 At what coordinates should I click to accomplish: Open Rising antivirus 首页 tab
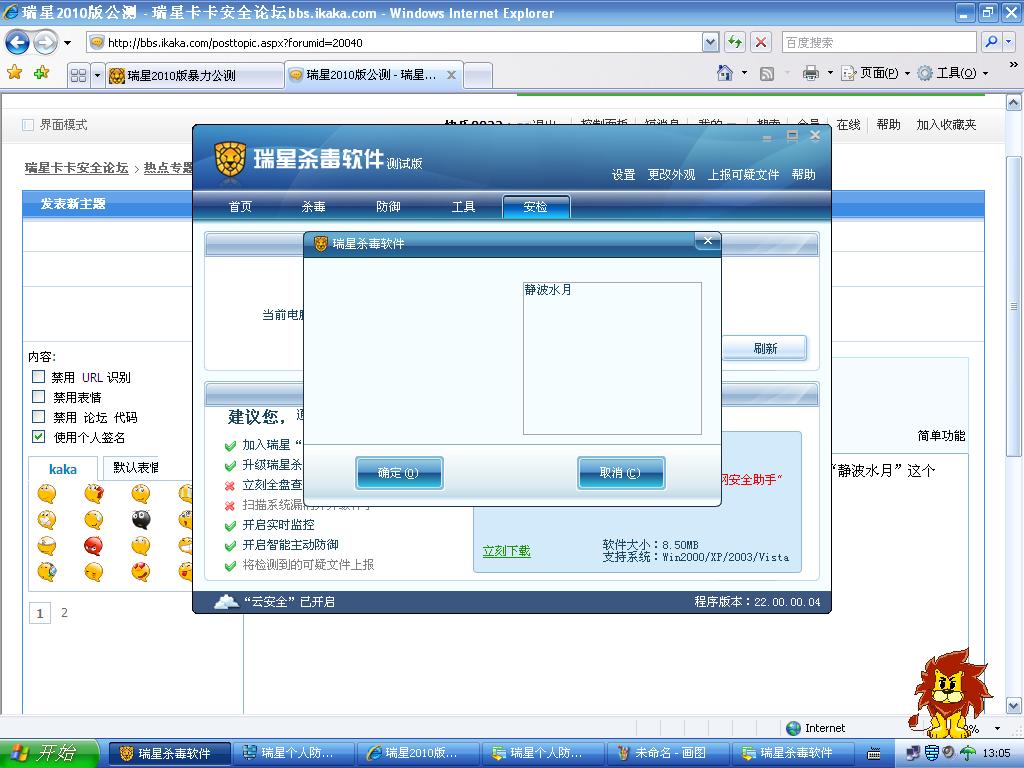click(x=240, y=206)
